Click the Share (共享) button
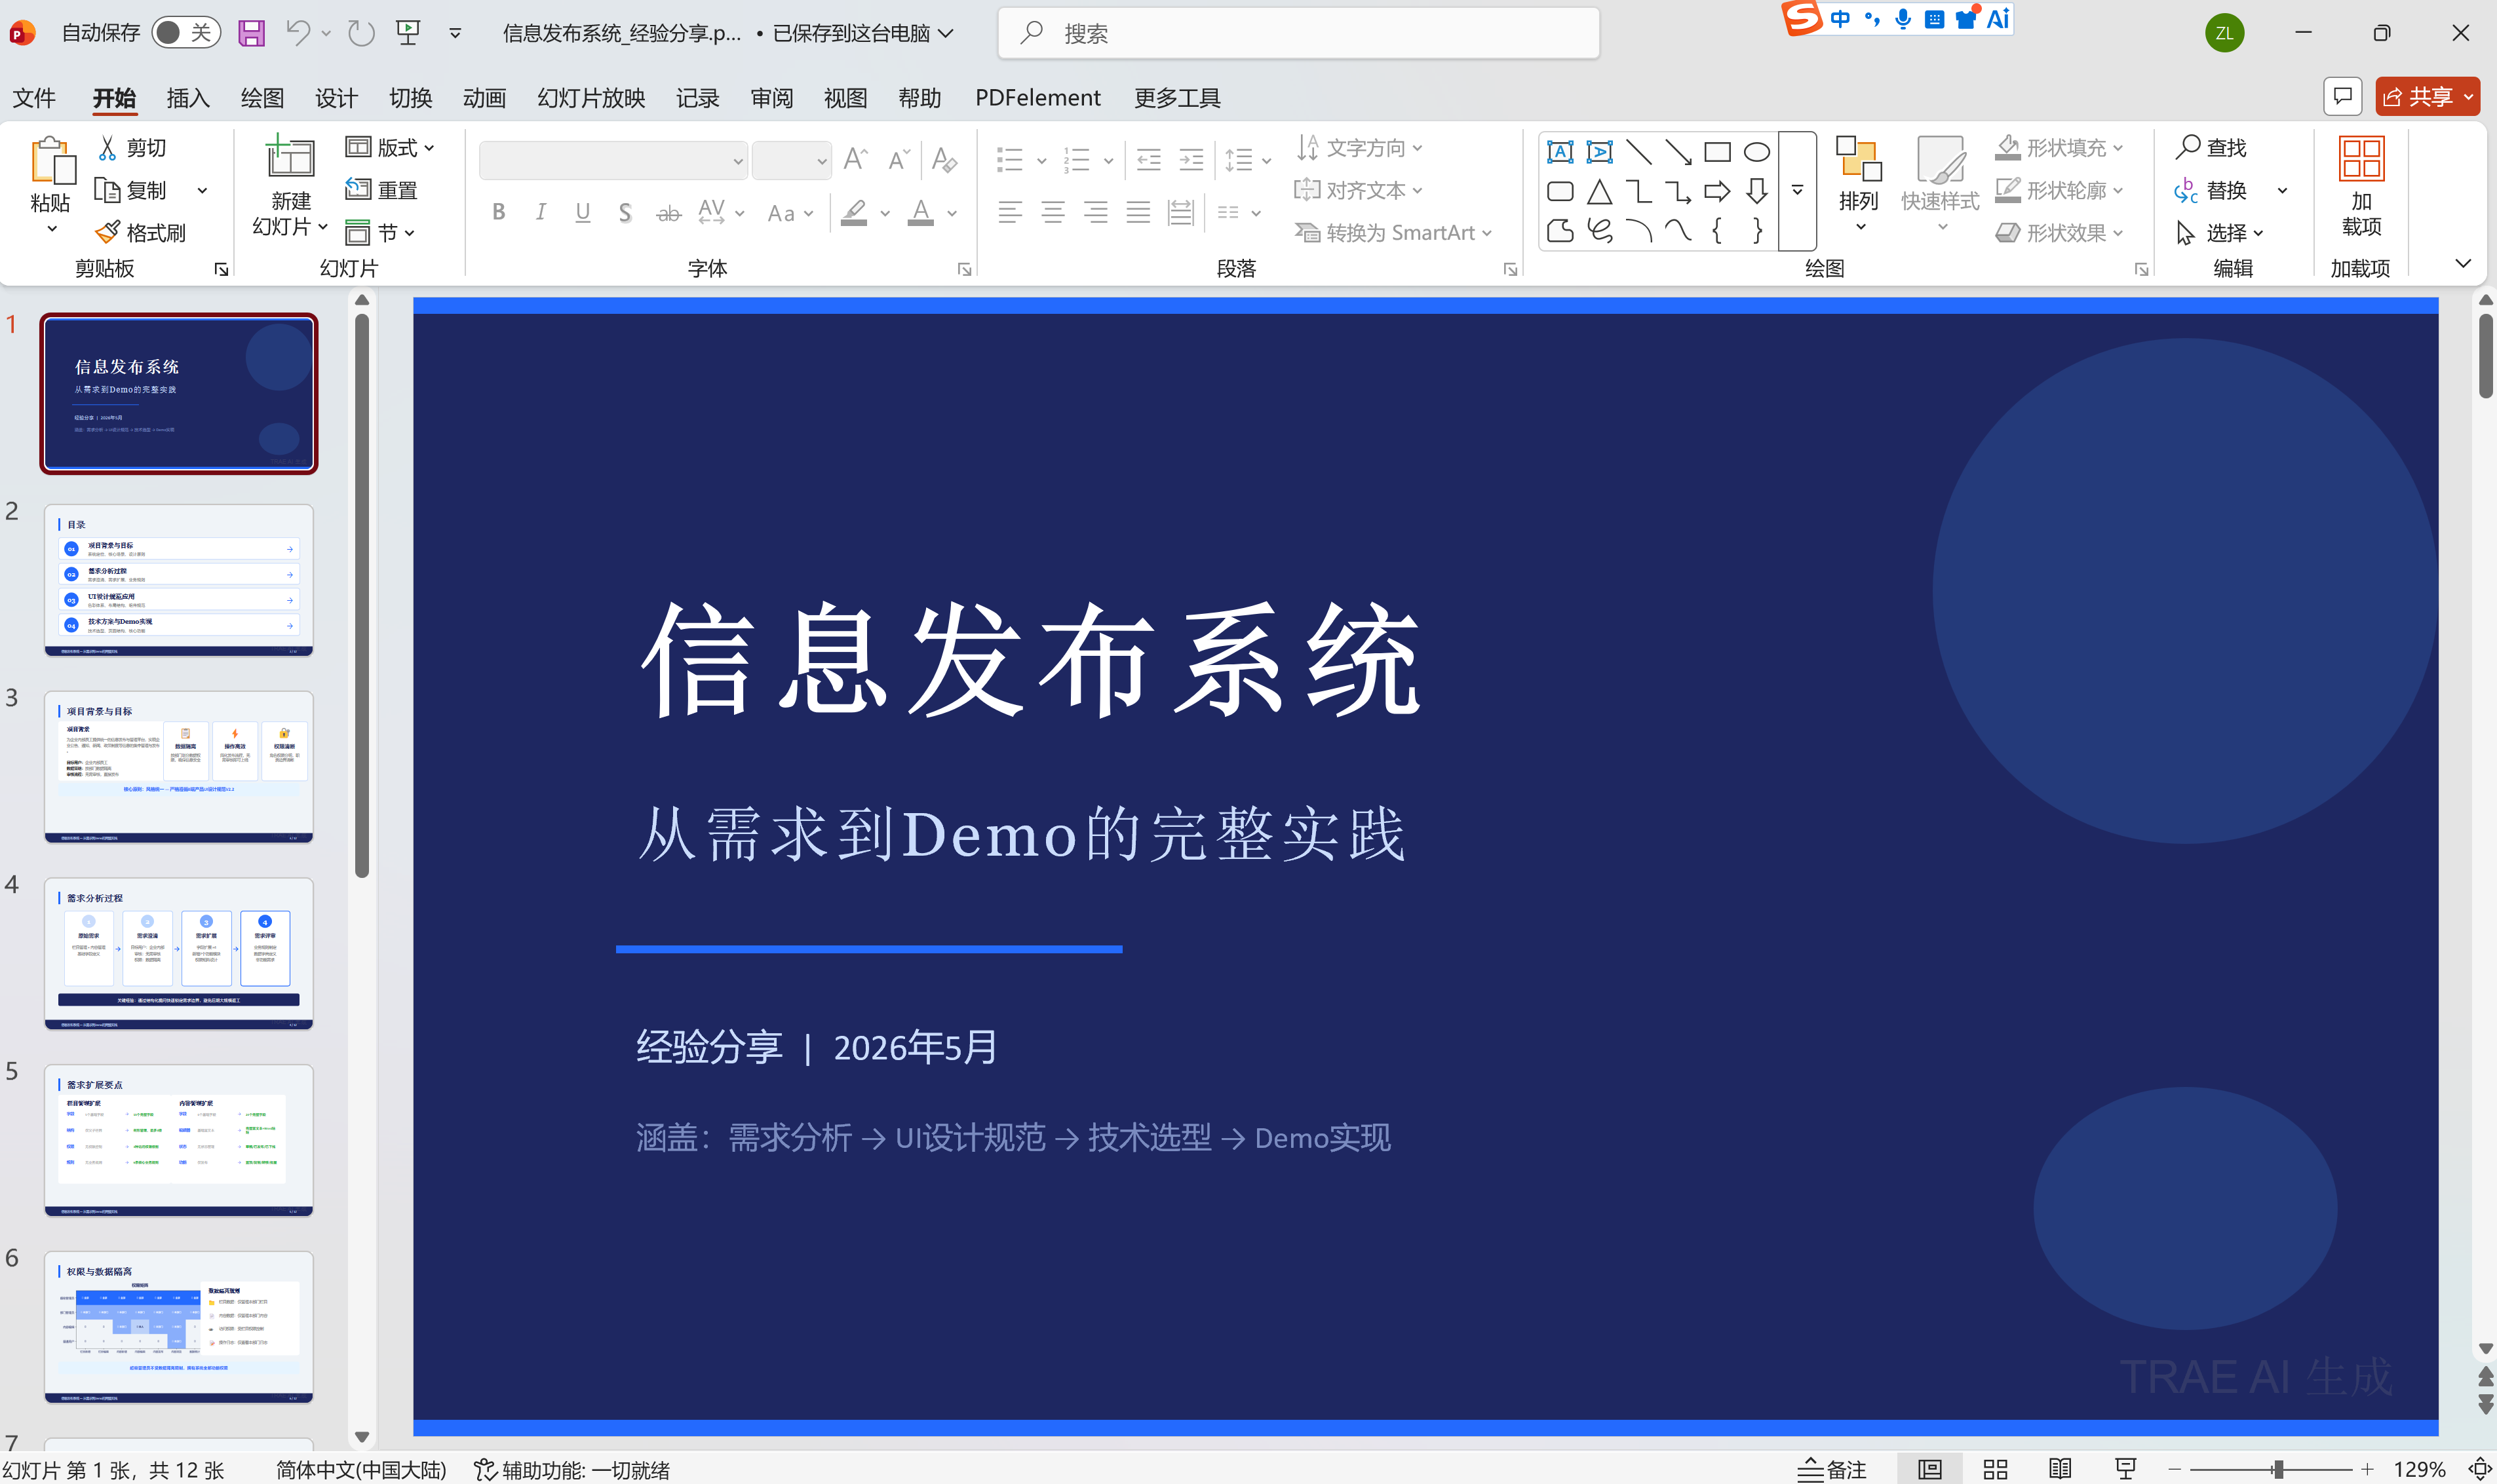Viewport: 2497px width, 1484px height. (x=2427, y=96)
